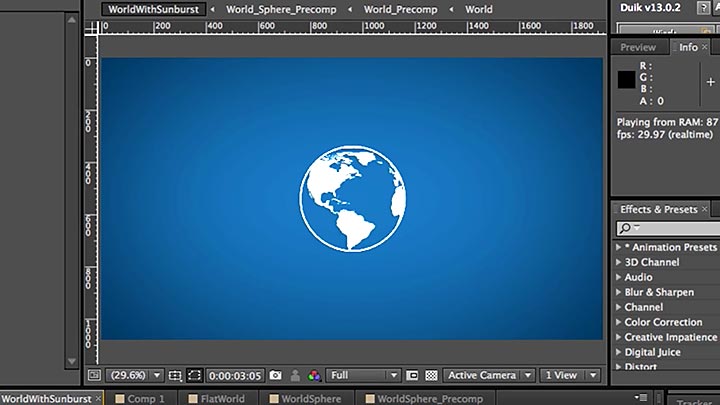Take a snapshot with the camera icon
Image resolution: width=720 pixels, height=405 pixels.
pos(276,375)
